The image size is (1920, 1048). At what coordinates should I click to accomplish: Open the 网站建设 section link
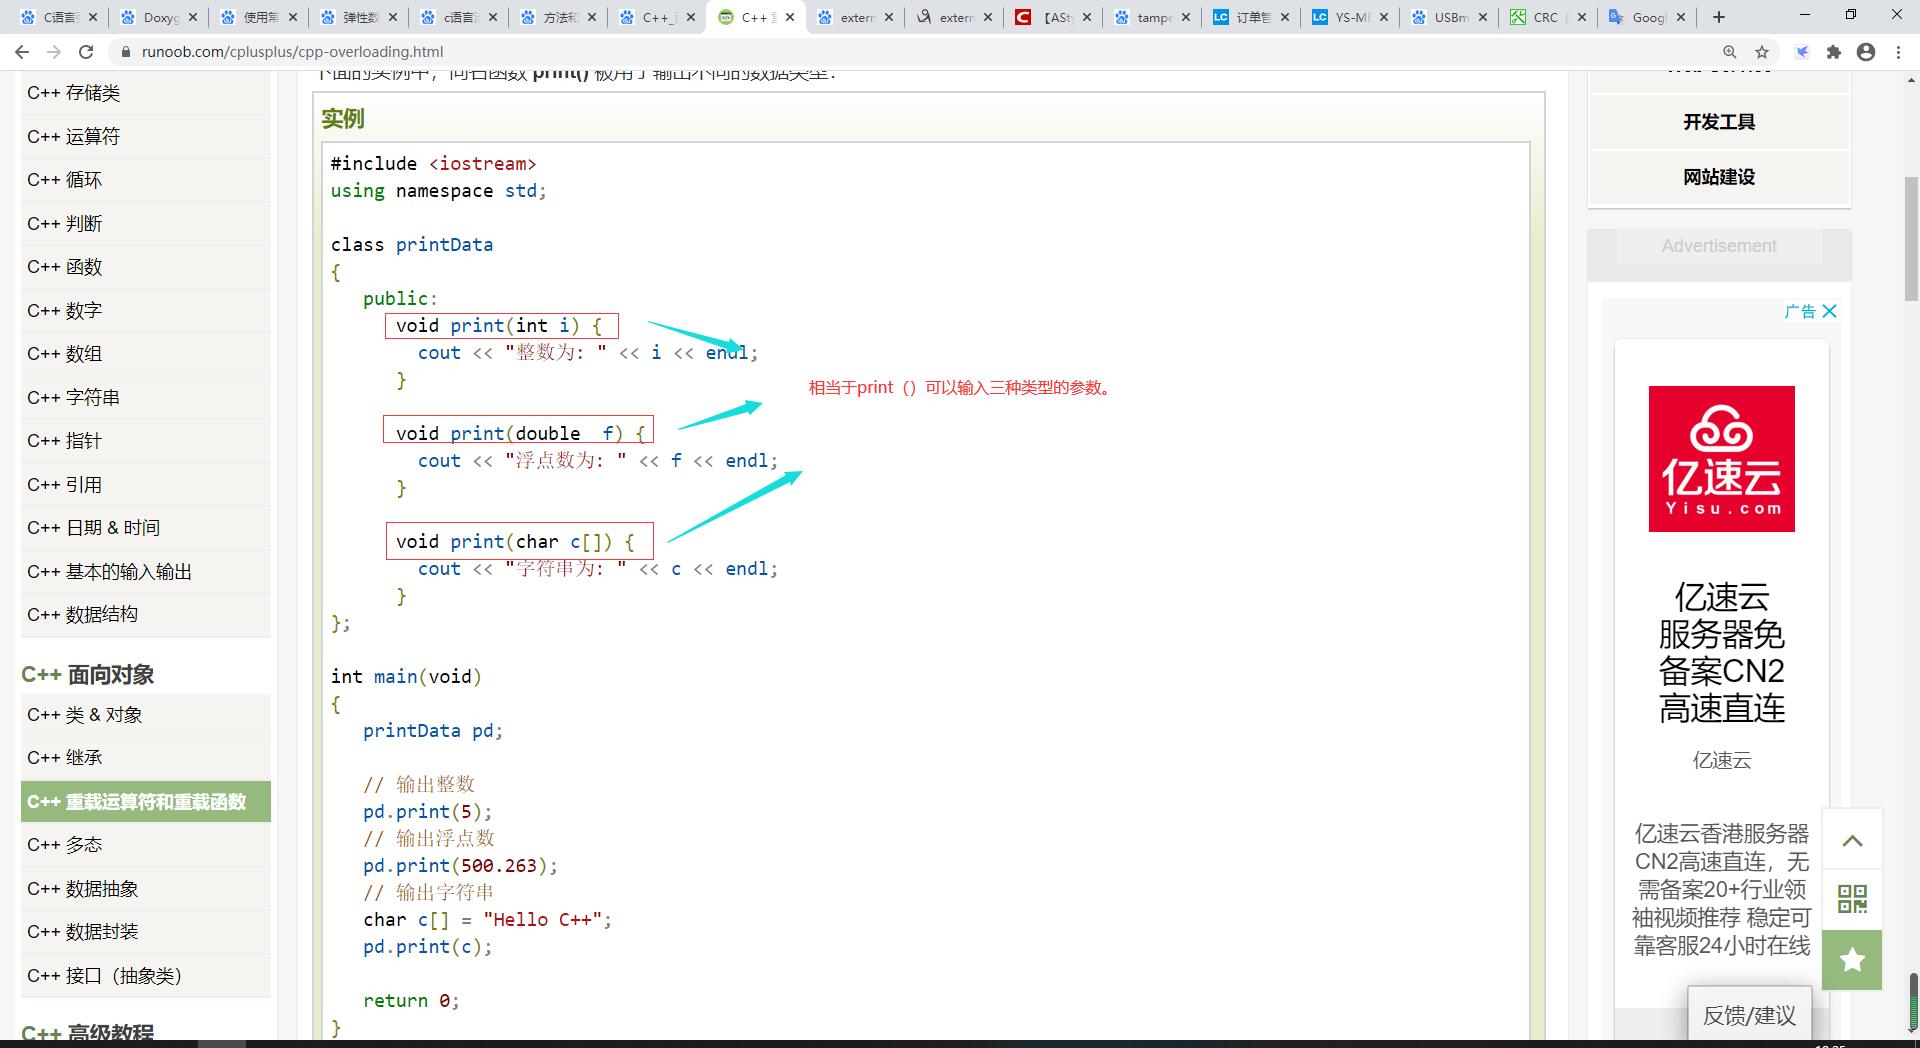coord(1718,177)
